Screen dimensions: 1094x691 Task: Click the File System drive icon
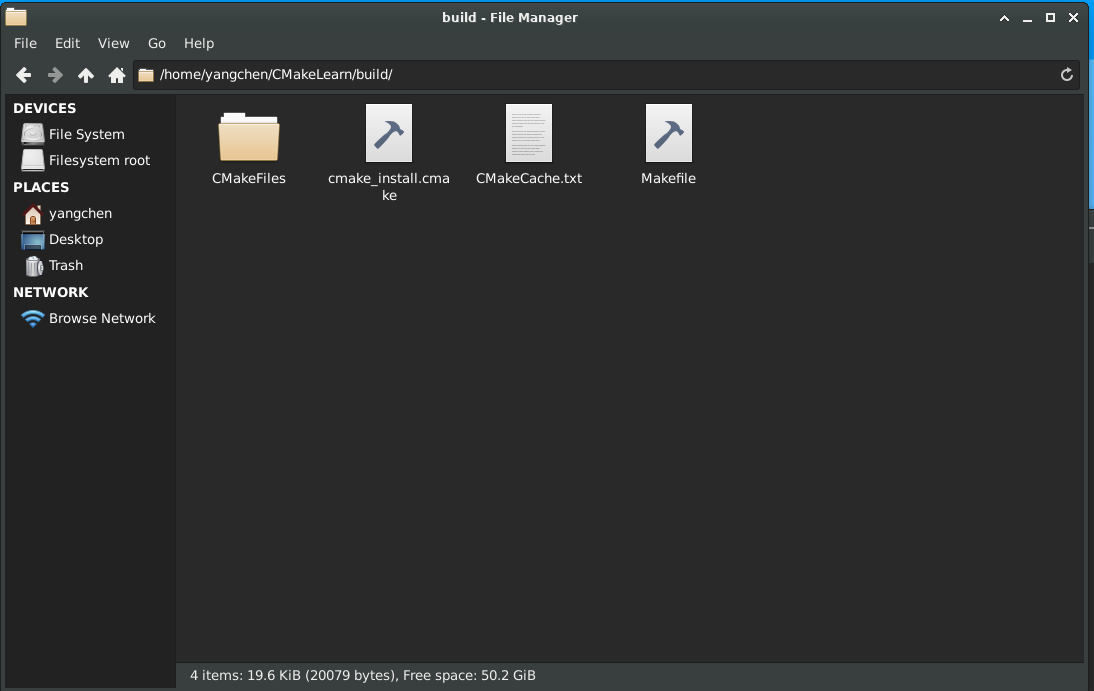[33, 134]
